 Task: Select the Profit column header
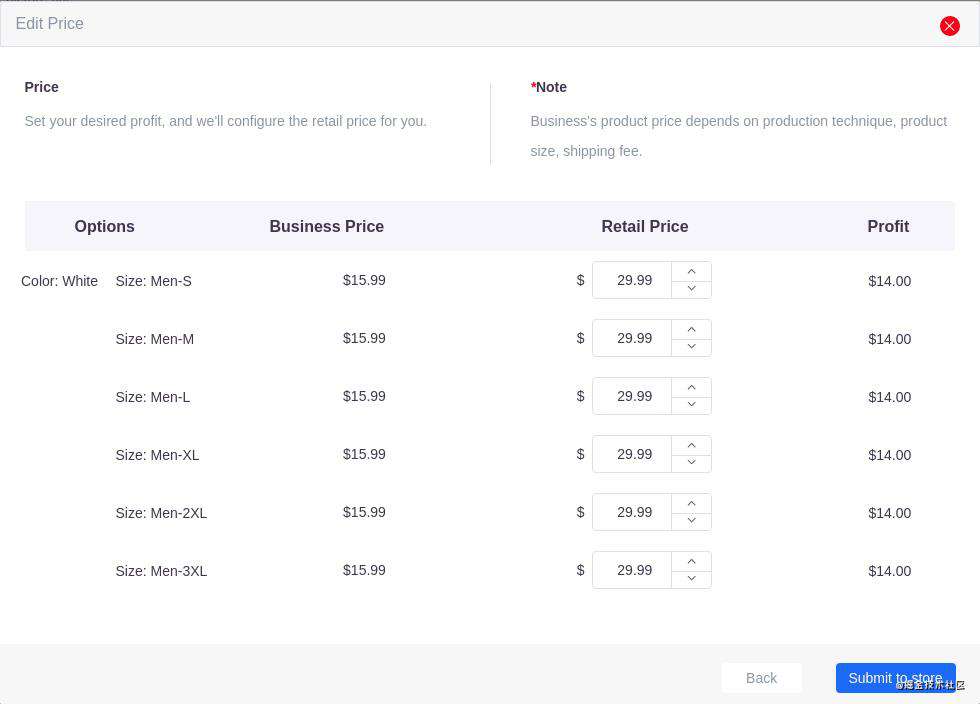888,226
